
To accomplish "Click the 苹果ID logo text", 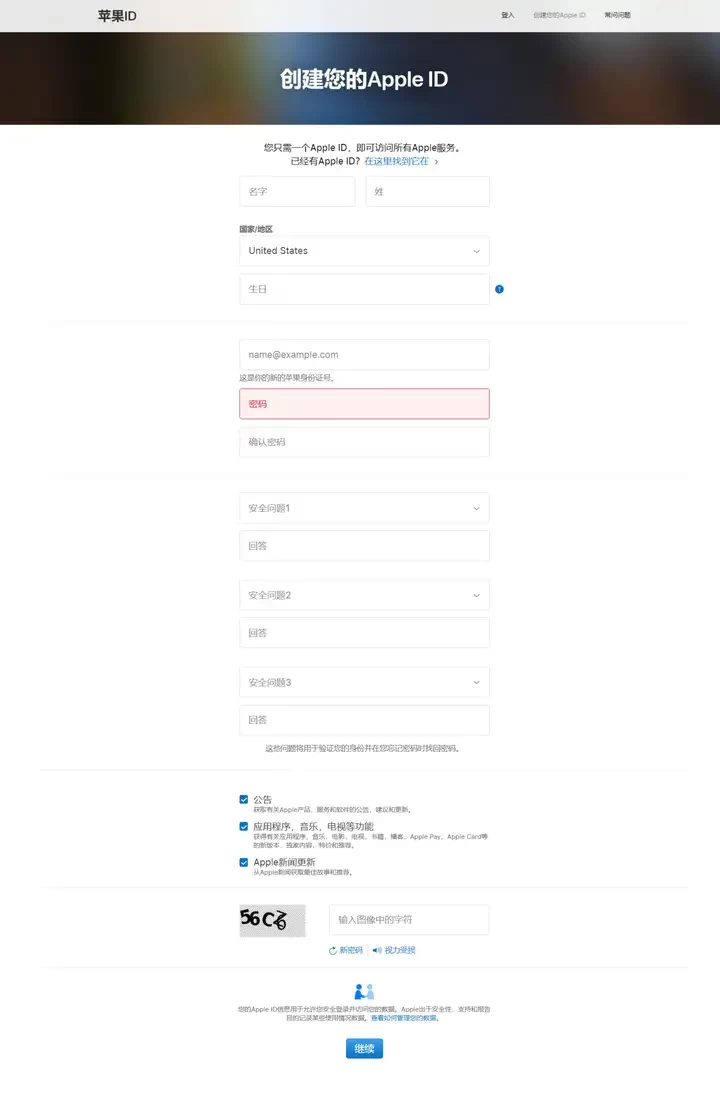I will pos(117,16).
